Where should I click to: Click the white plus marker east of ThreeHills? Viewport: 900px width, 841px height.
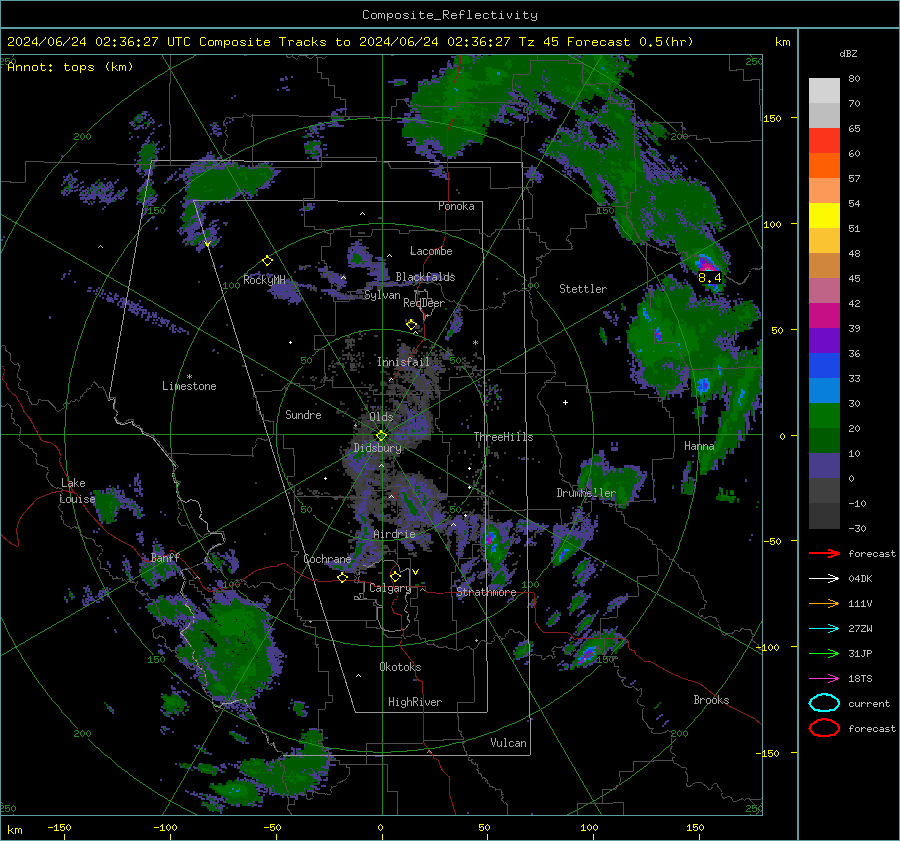(565, 402)
